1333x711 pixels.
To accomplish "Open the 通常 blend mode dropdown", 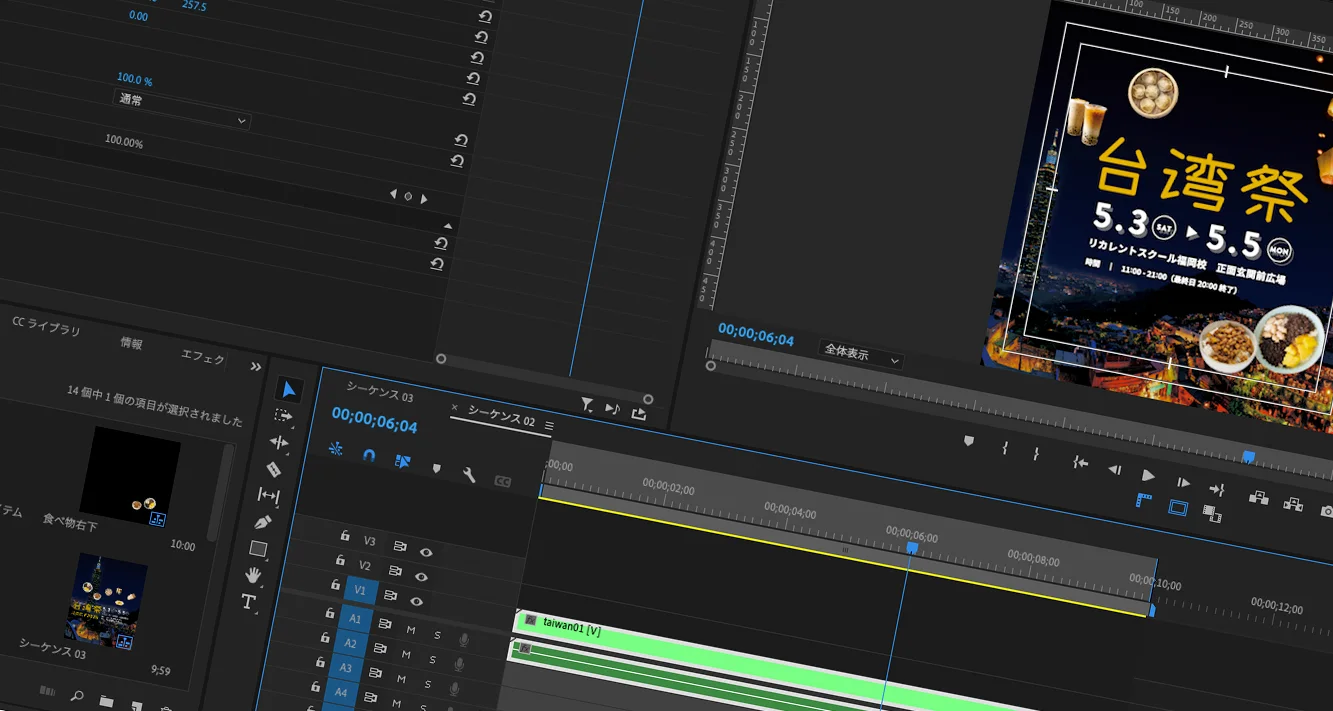I will tap(180, 109).
